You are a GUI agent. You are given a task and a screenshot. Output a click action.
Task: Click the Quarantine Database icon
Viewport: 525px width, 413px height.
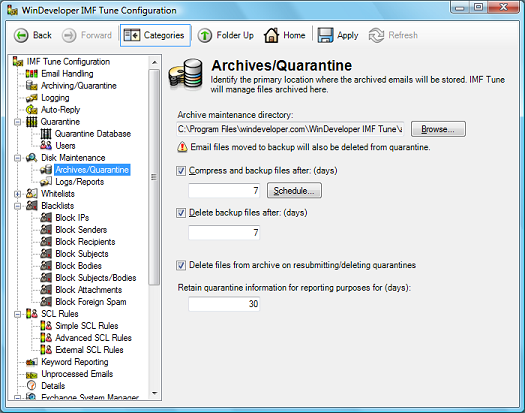click(46, 134)
